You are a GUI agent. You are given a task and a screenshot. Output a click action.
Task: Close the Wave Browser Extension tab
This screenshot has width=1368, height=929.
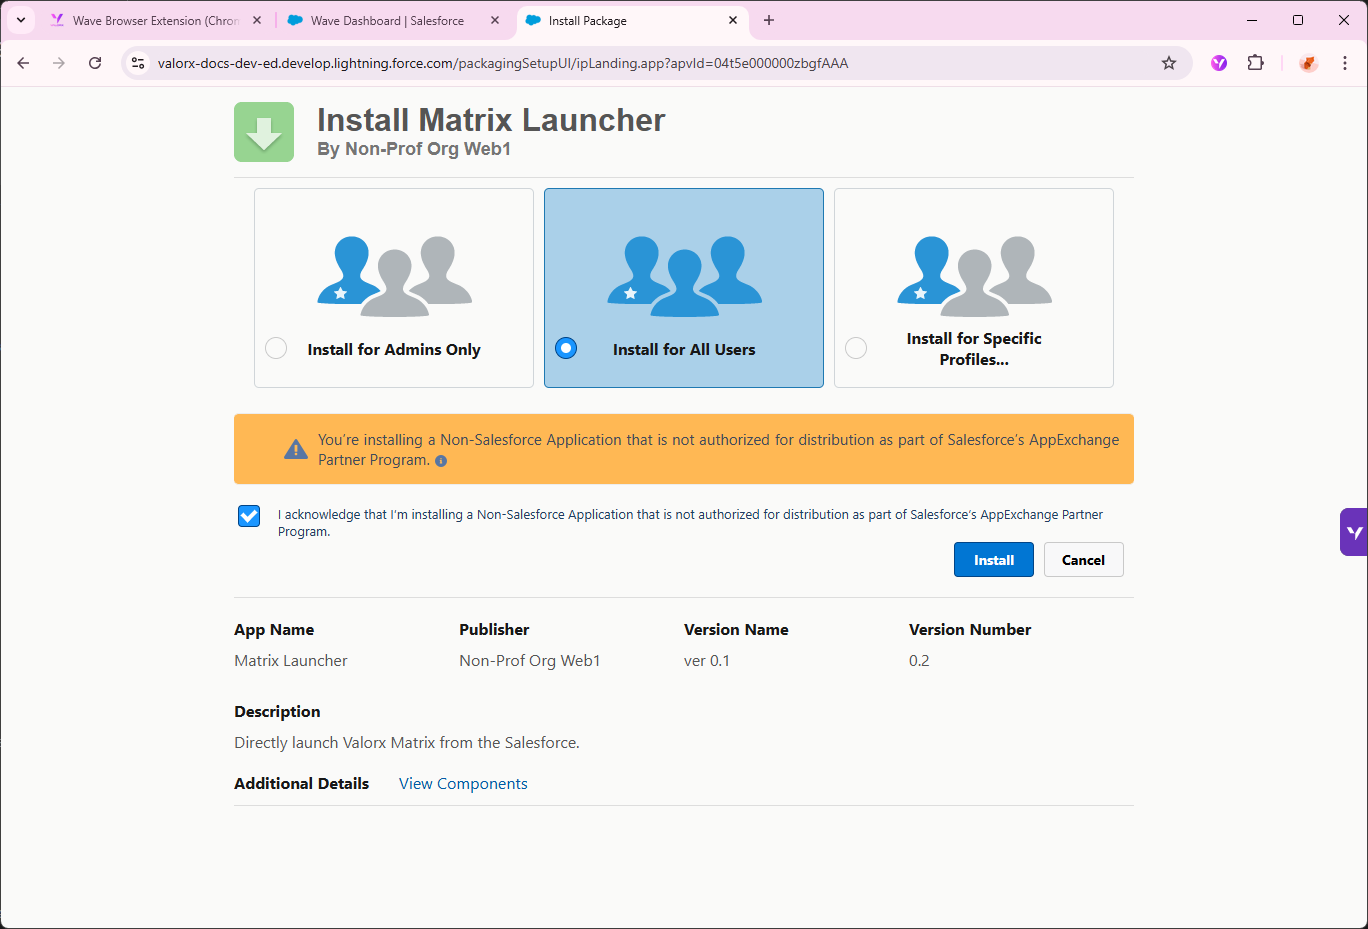coord(257,20)
